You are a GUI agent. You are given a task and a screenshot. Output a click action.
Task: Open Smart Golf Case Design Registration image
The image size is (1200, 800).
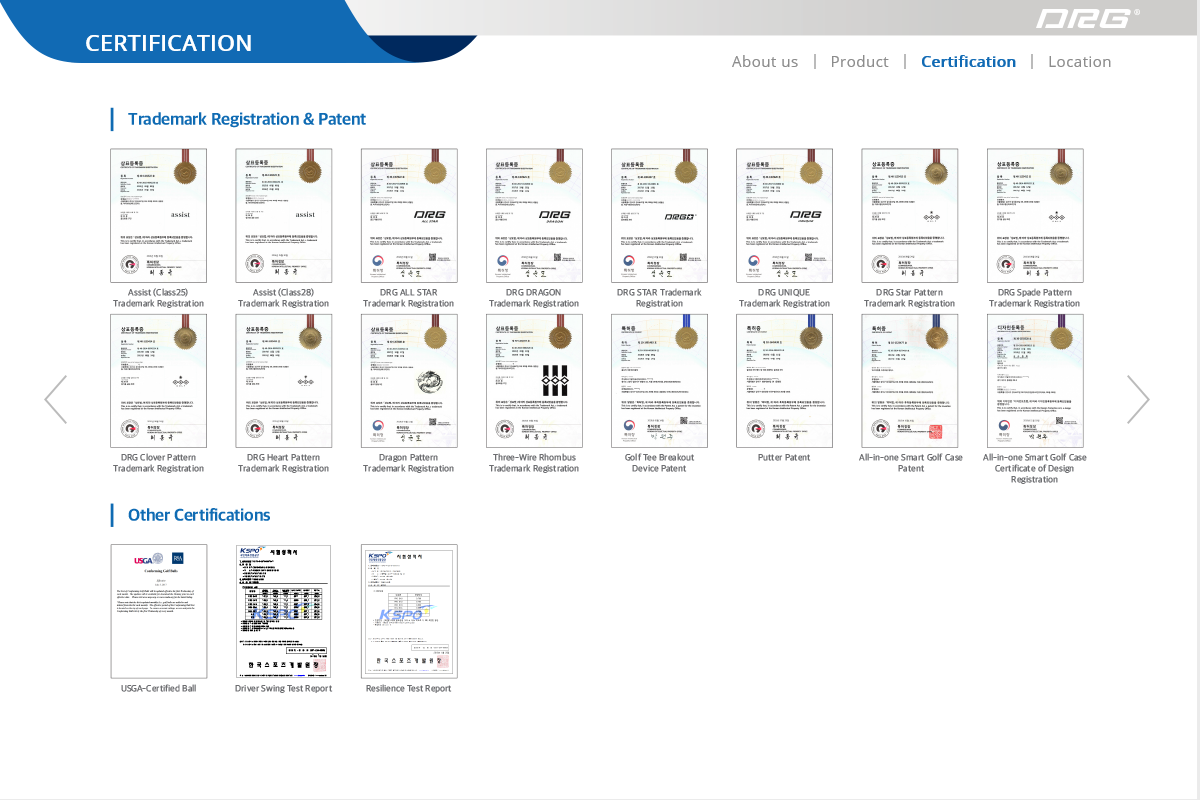(x=1035, y=381)
